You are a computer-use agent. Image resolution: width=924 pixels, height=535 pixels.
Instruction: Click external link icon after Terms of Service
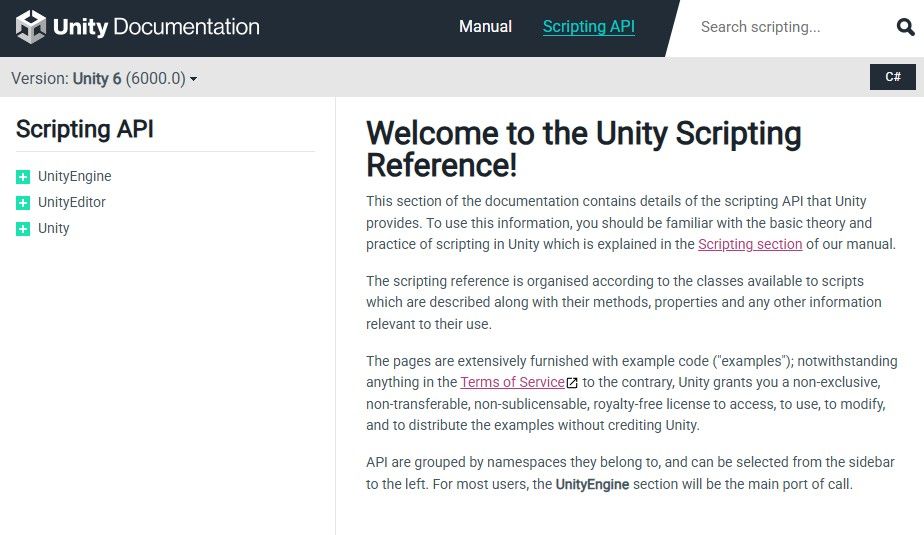pyautogui.click(x=572, y=383)
